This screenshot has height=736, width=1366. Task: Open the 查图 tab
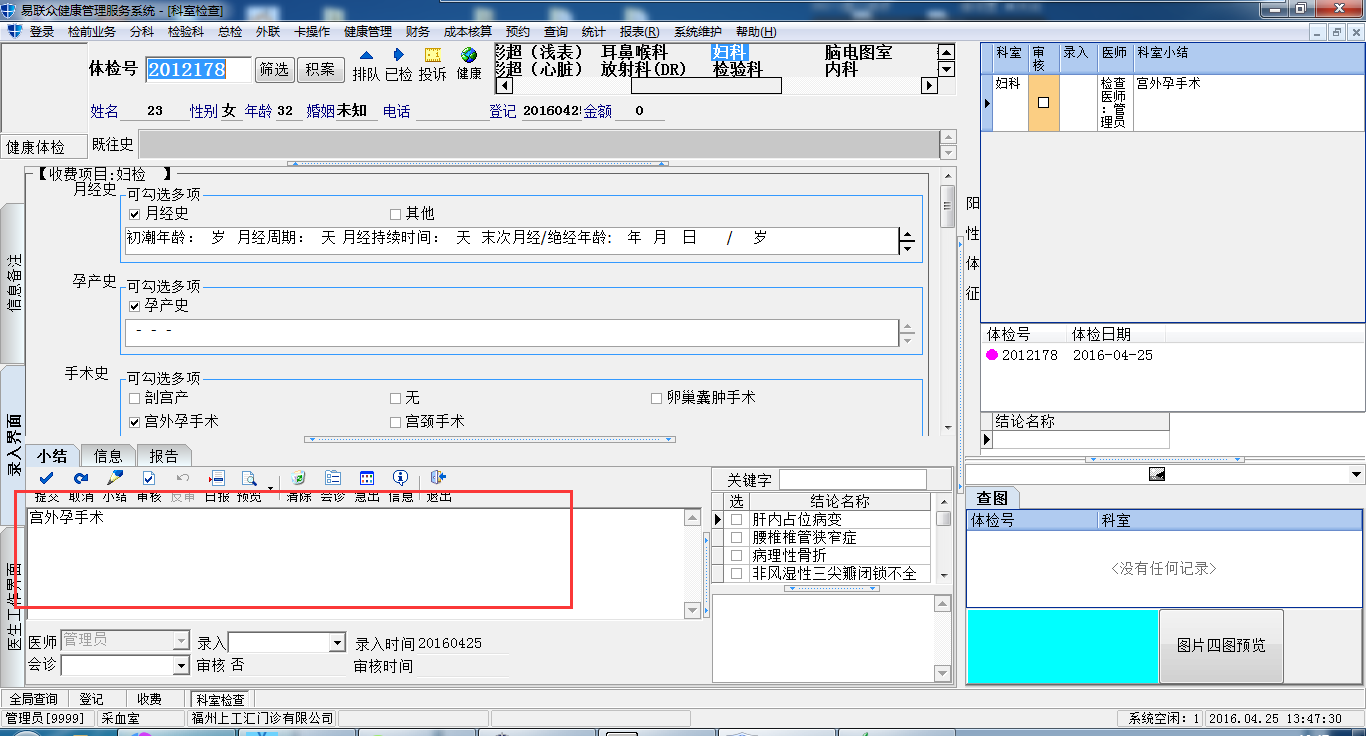(992, 498)
